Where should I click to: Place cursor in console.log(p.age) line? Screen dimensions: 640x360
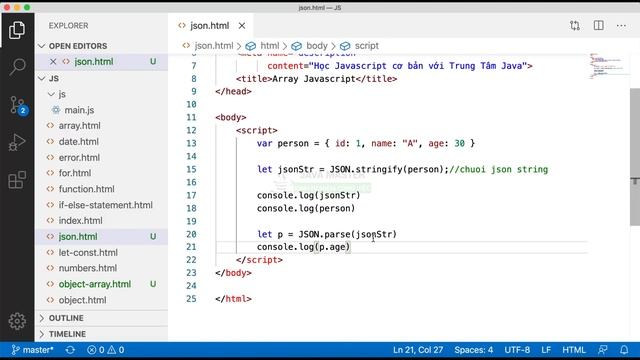point(304,247)
